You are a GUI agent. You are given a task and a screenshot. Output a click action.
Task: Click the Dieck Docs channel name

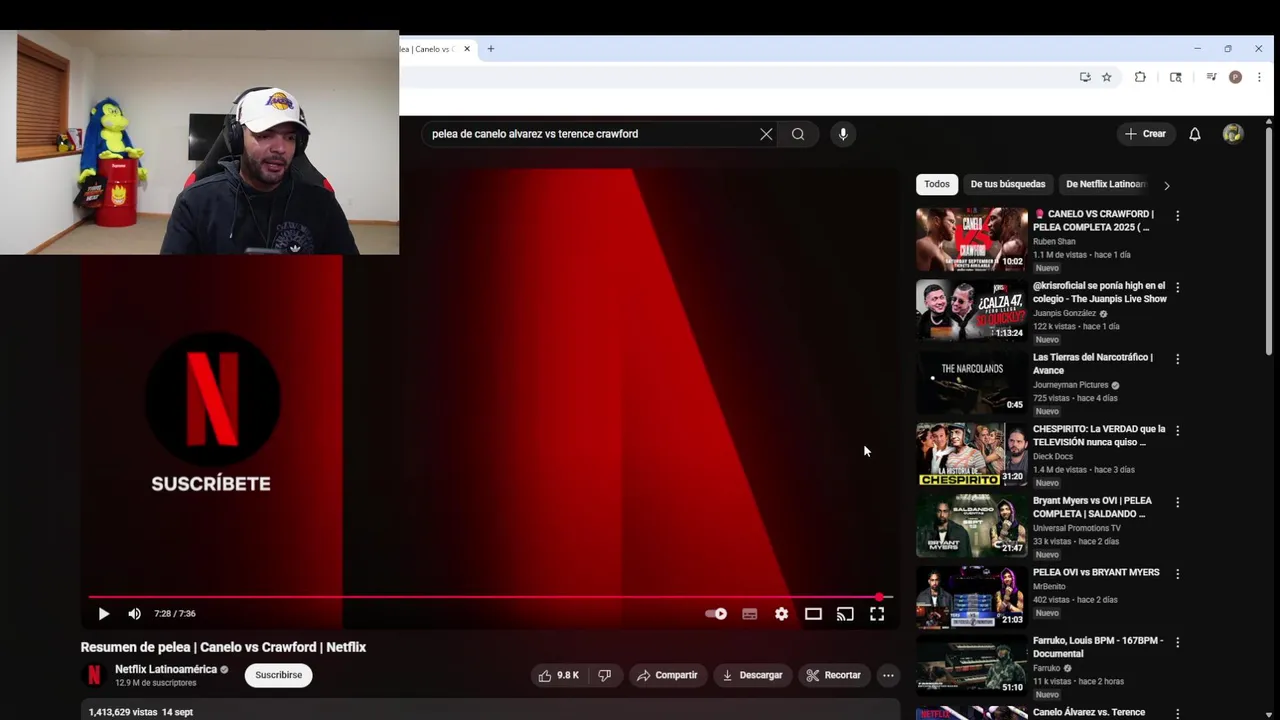point(1053,456)
